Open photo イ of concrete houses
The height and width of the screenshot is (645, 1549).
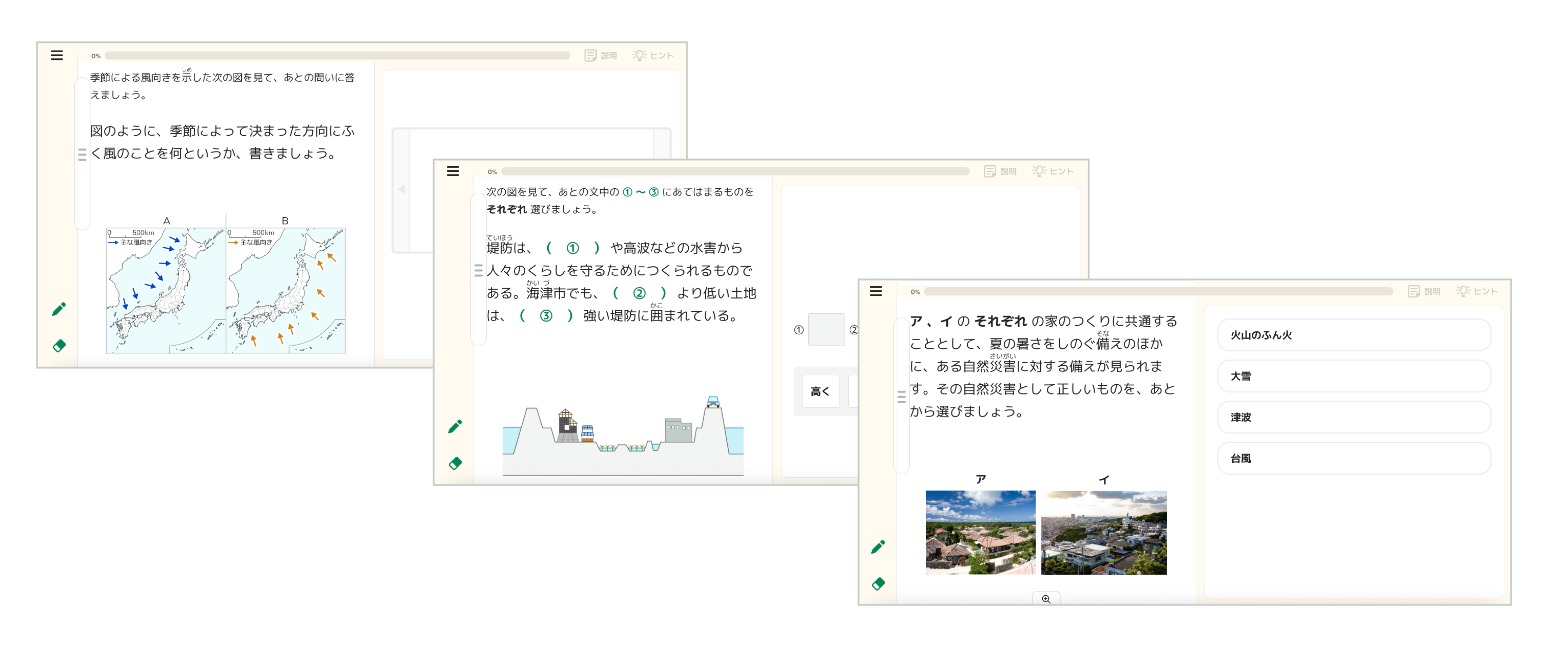pyautogui.click(x=1104, y=532)
